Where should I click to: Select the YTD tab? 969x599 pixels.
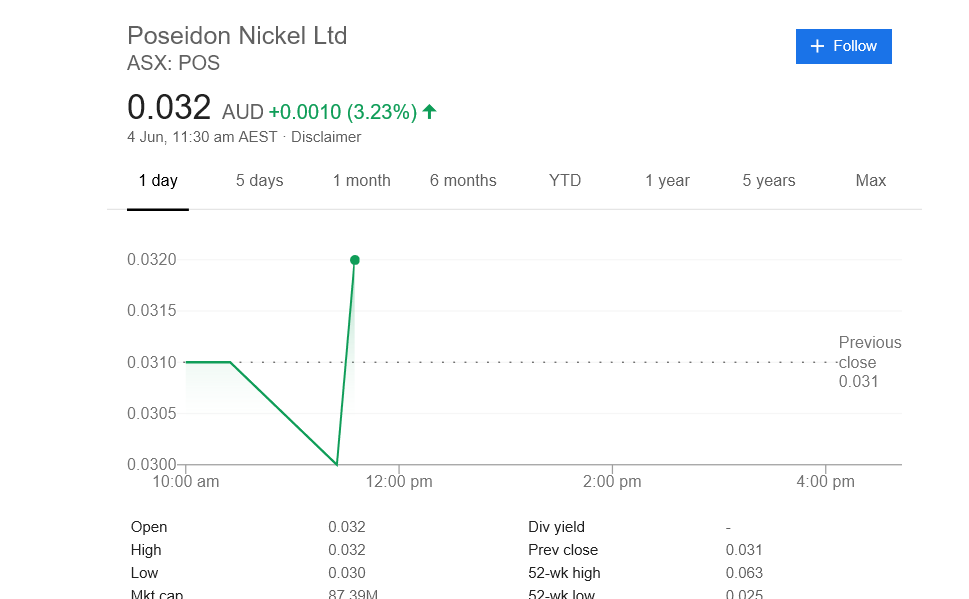point(565,181)
